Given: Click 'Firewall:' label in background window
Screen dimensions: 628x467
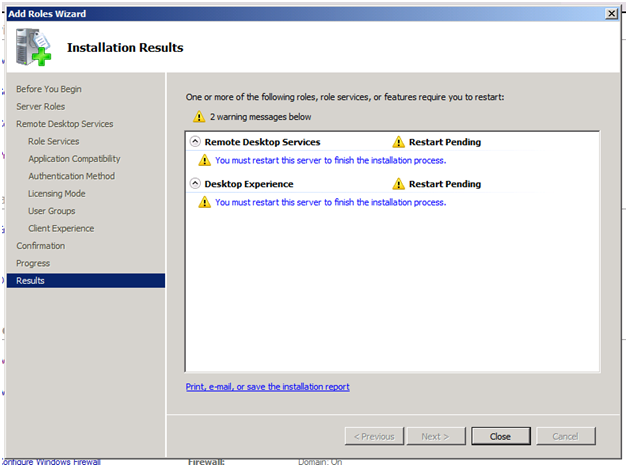Looking at the screenshot, I should tap(206, 462).
